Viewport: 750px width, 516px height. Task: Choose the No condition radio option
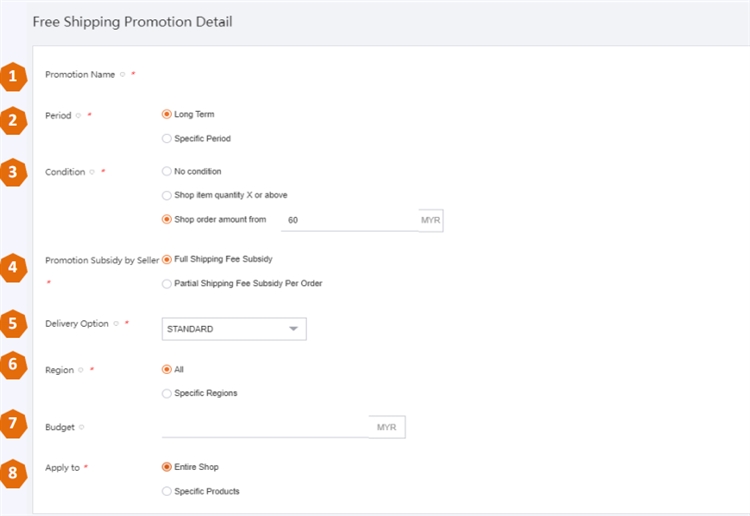167,172
